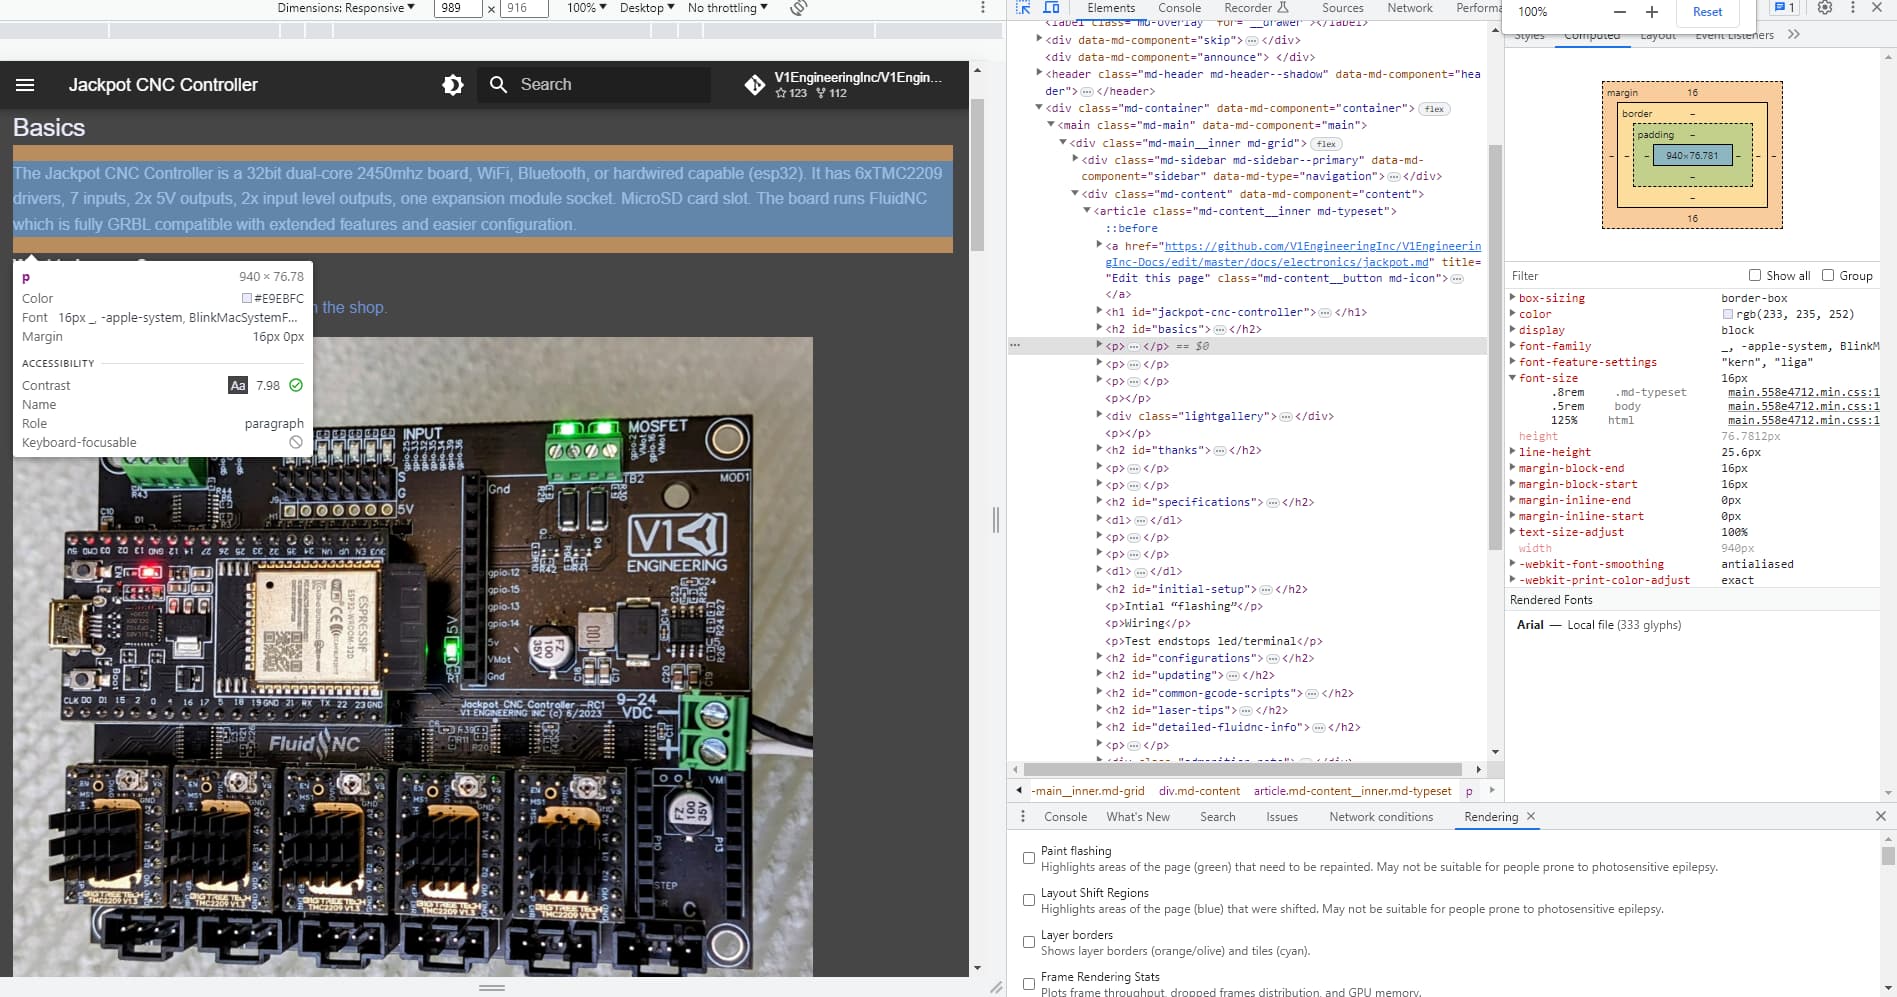Switch to the Sources tab
1897x997 pixels.
tap(1342, 8)
